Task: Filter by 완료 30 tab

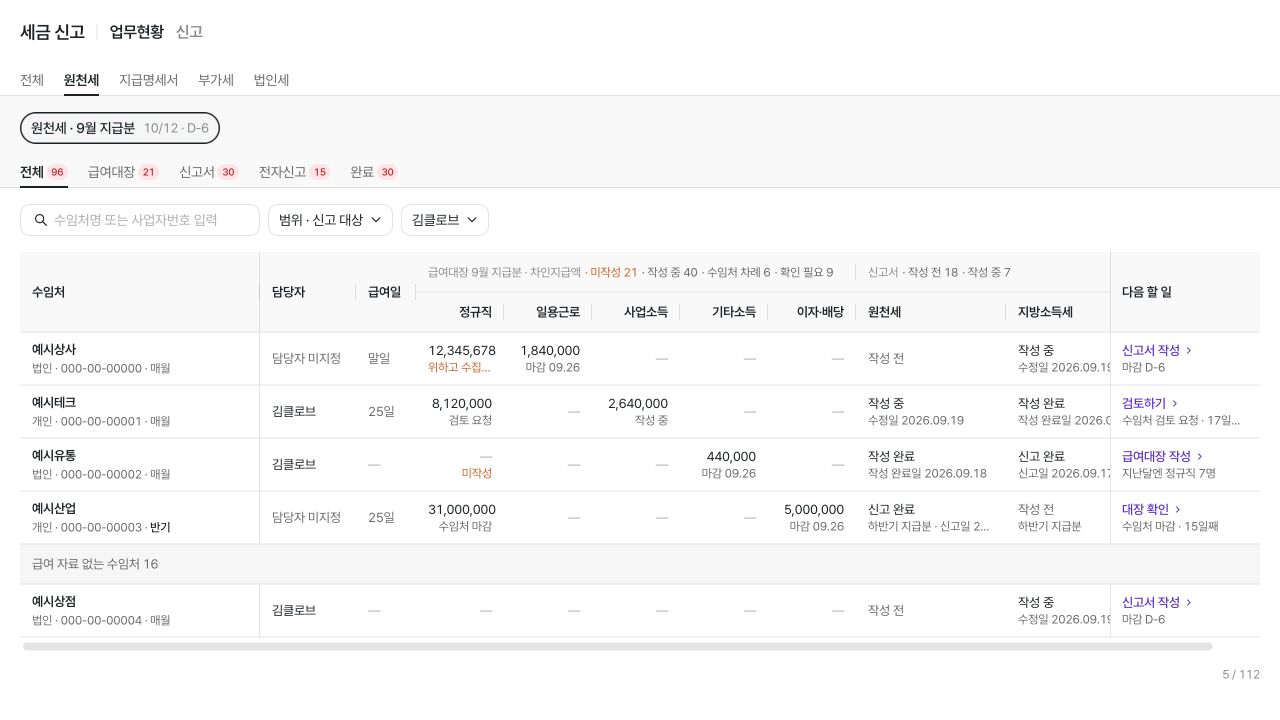Action: tap(374, 172)
